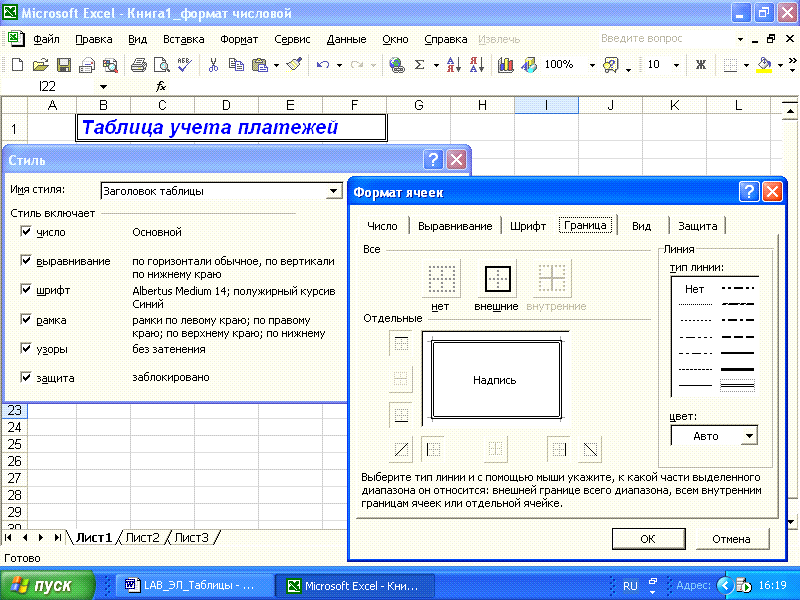Click the New workbook toolbar icon
Image resolution: width=800 pixels, height=600 pixels.
(x=17, y=65)
